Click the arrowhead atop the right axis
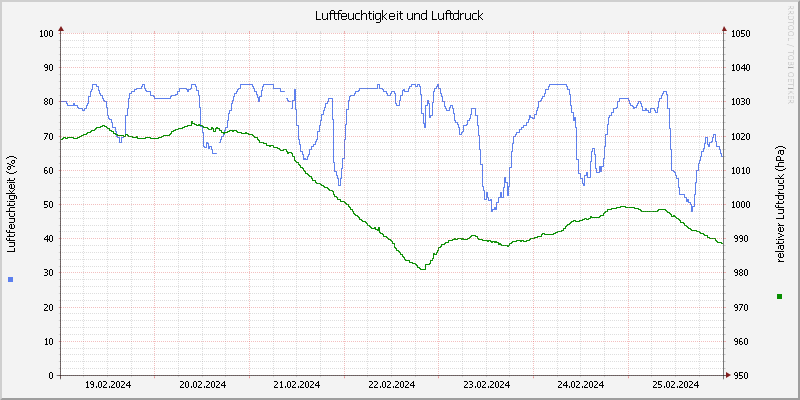 click(723, 29)
